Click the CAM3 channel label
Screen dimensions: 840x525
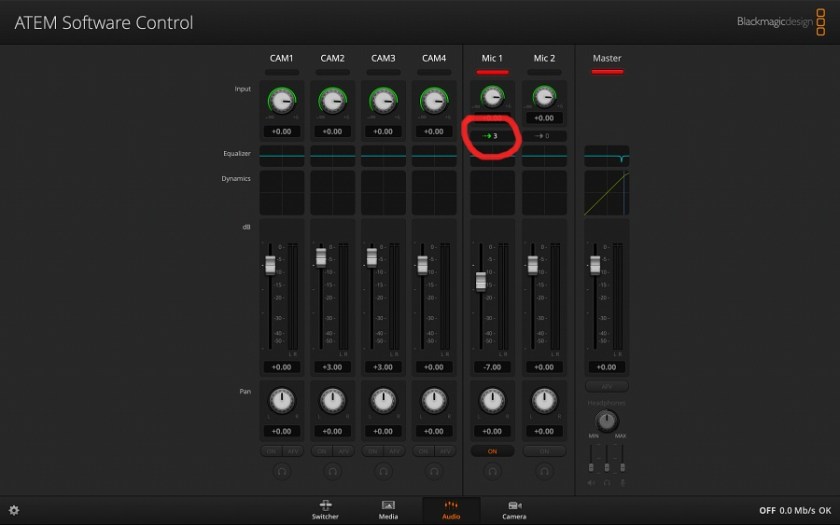[x=383, y=58]
